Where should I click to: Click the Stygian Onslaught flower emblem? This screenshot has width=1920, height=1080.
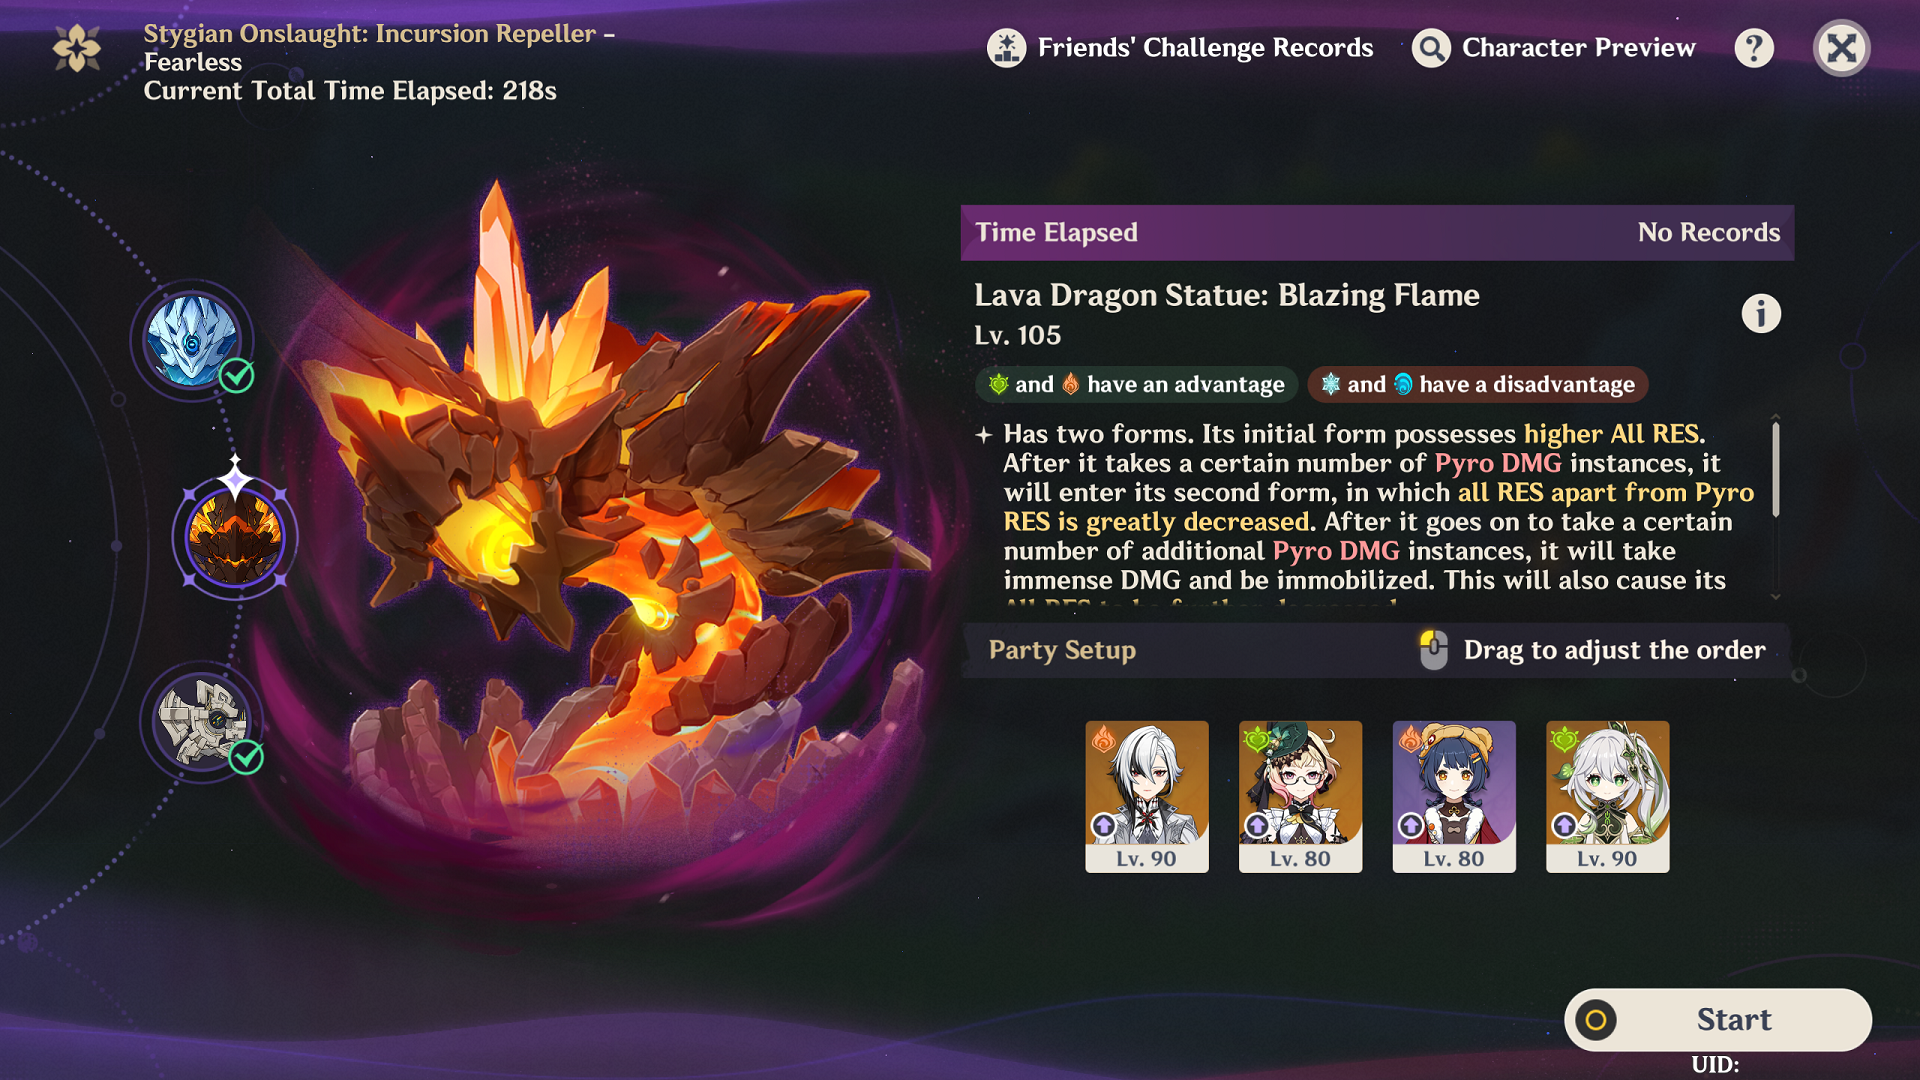pyautogui.click(x=77, y=48)
